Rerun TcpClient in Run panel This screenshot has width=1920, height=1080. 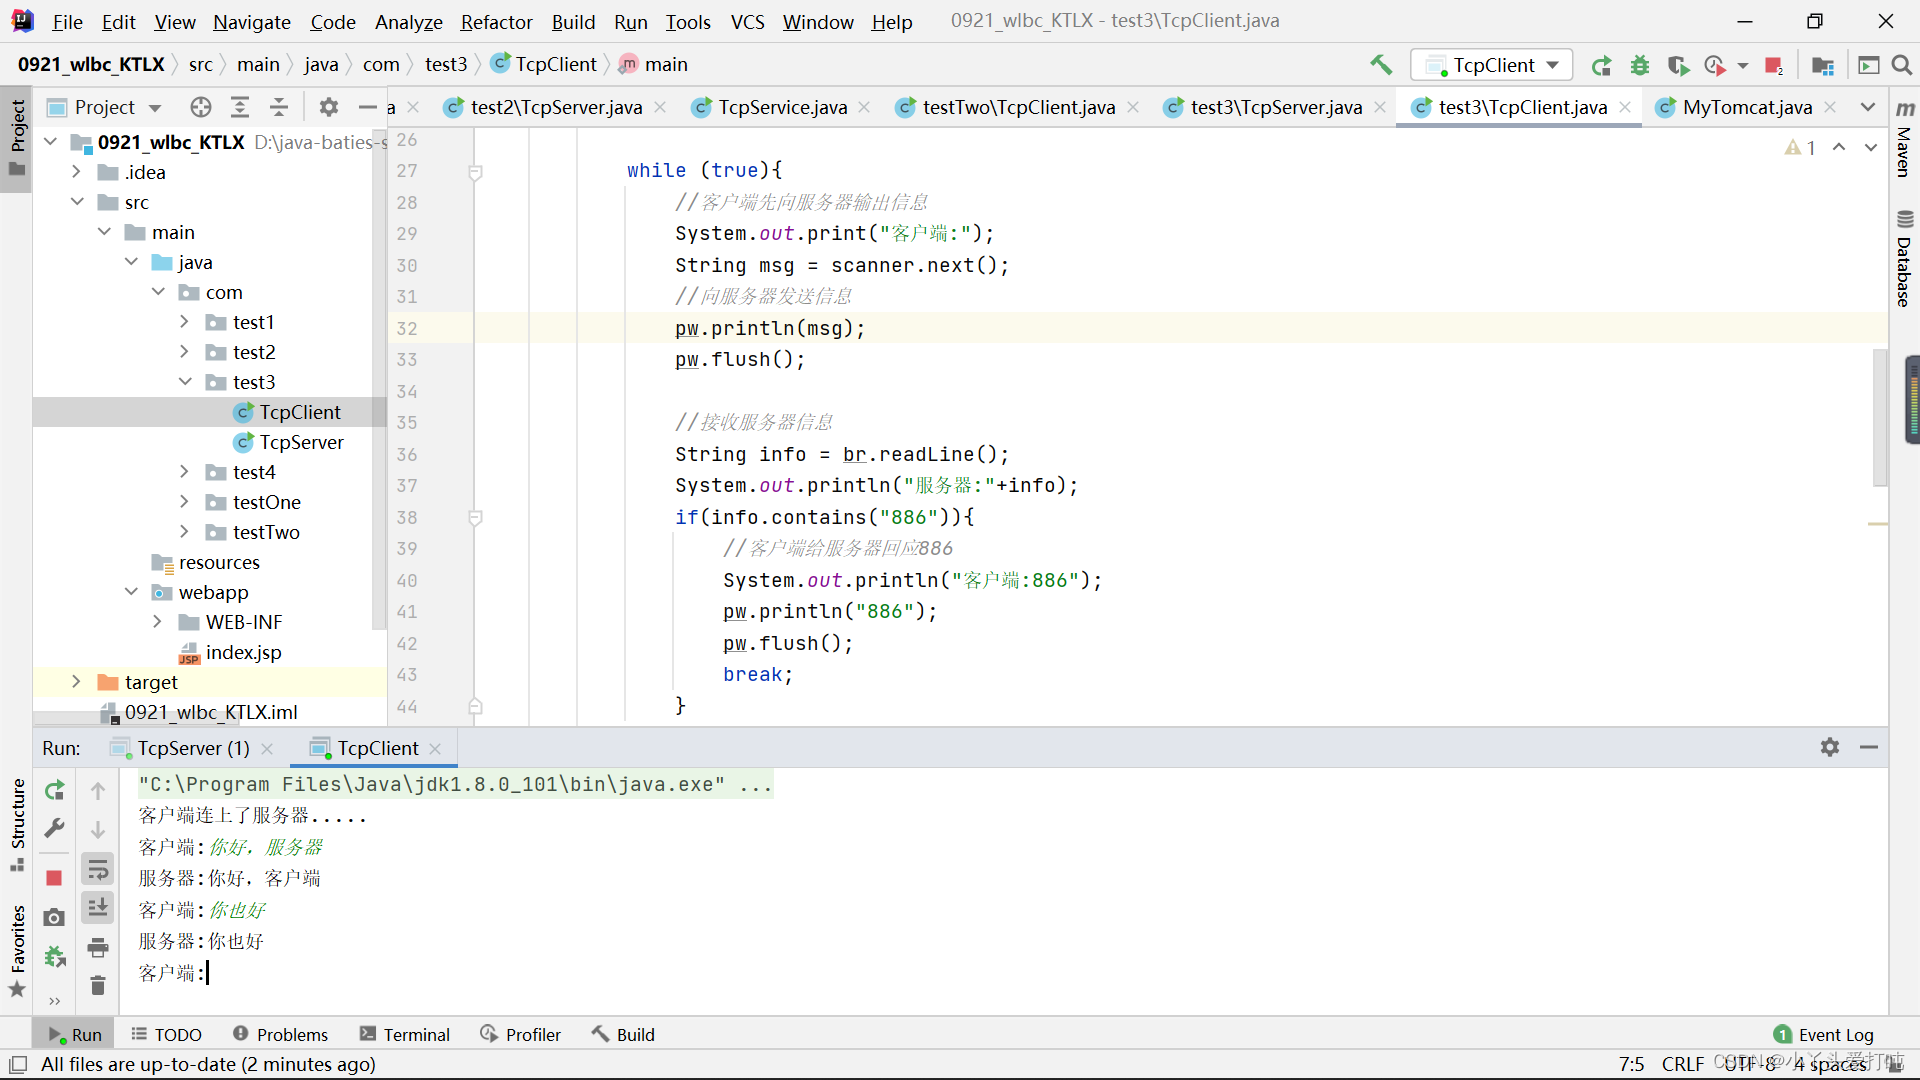tap(55, 790)
